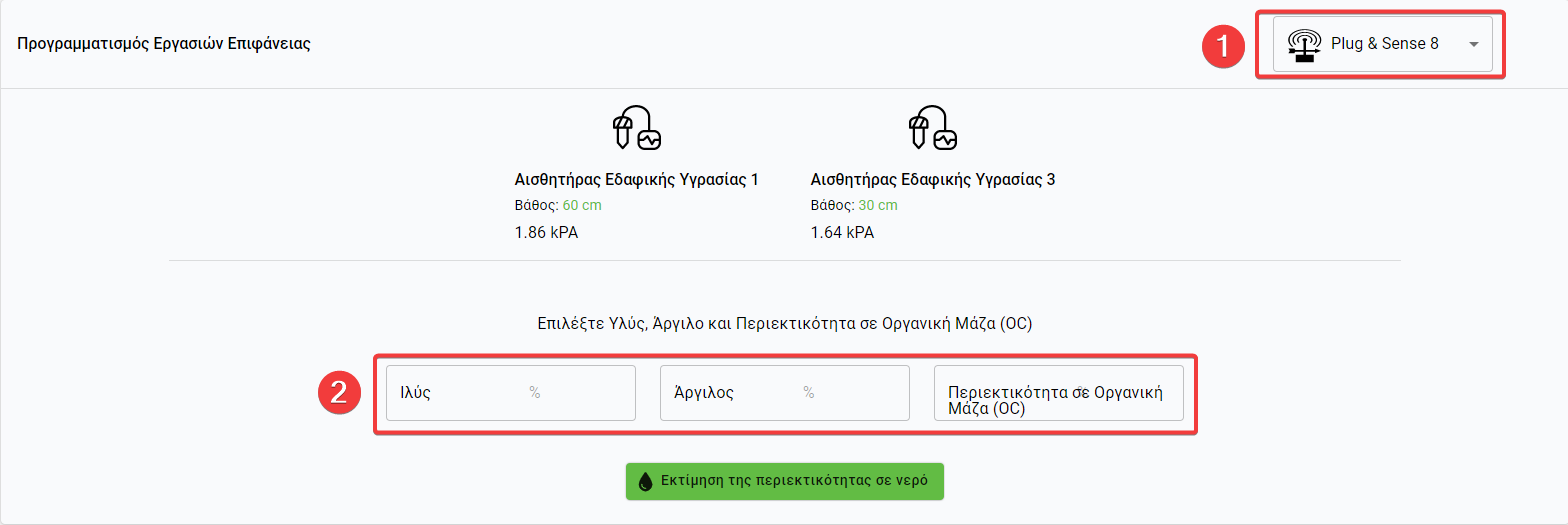Screen dimensions: 1568x525
Task: Click the 1.86 kPA sensor reading
Action: 546,233
